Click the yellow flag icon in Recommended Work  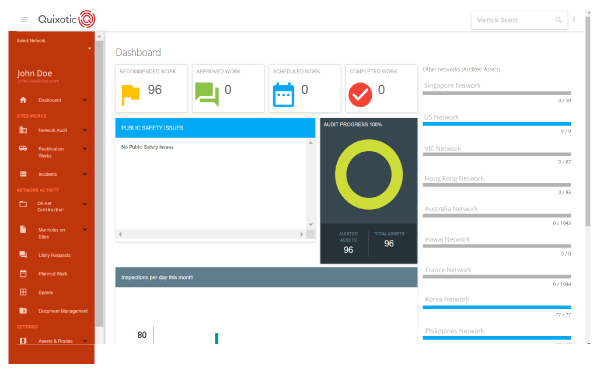point(130,95)
